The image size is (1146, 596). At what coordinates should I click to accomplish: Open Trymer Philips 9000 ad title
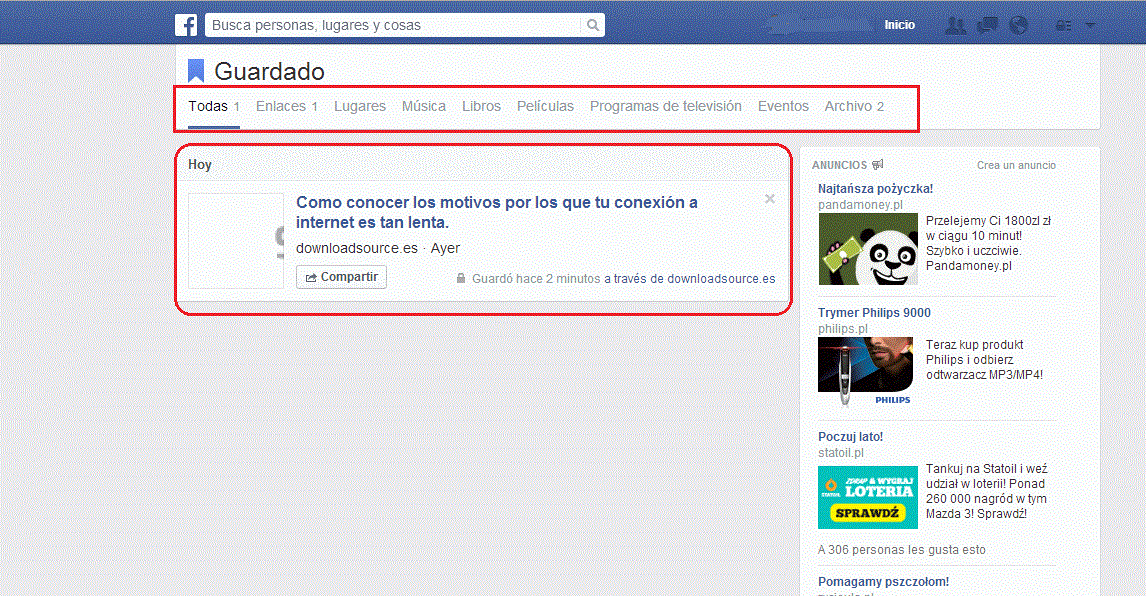(874, 313)
